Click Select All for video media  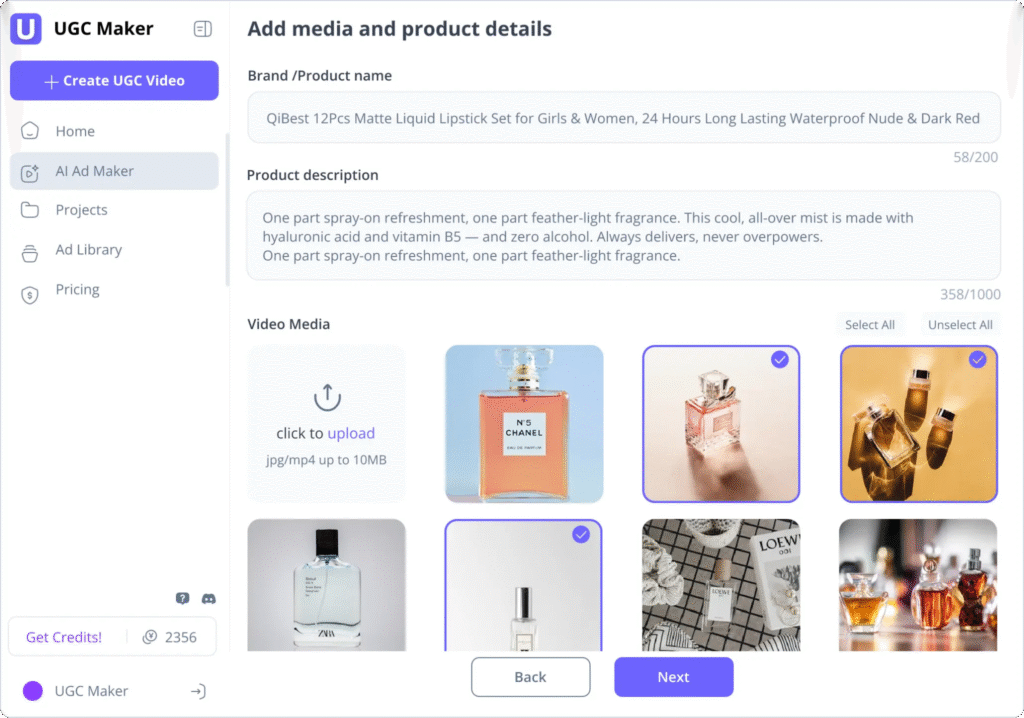click(x=869, y=325)
